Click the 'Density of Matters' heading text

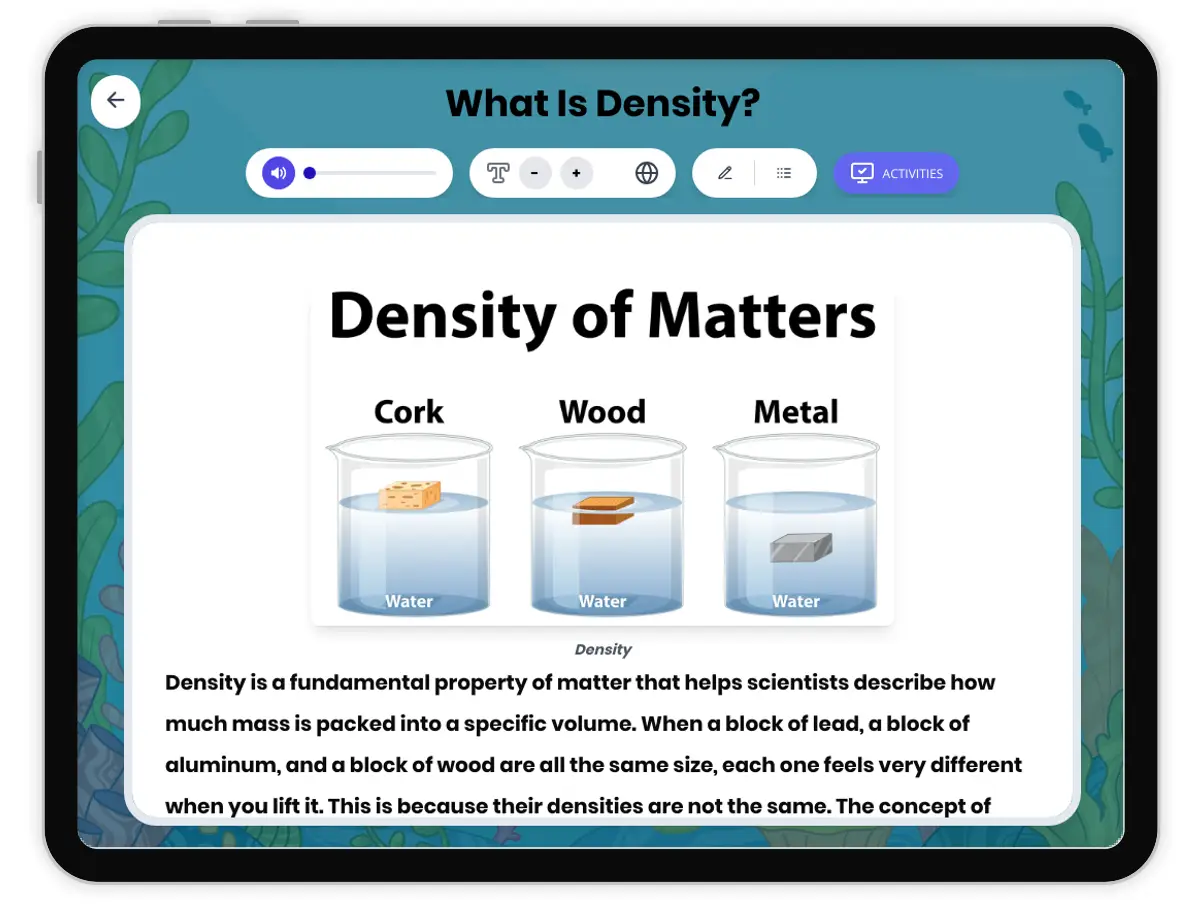(602, 315)
